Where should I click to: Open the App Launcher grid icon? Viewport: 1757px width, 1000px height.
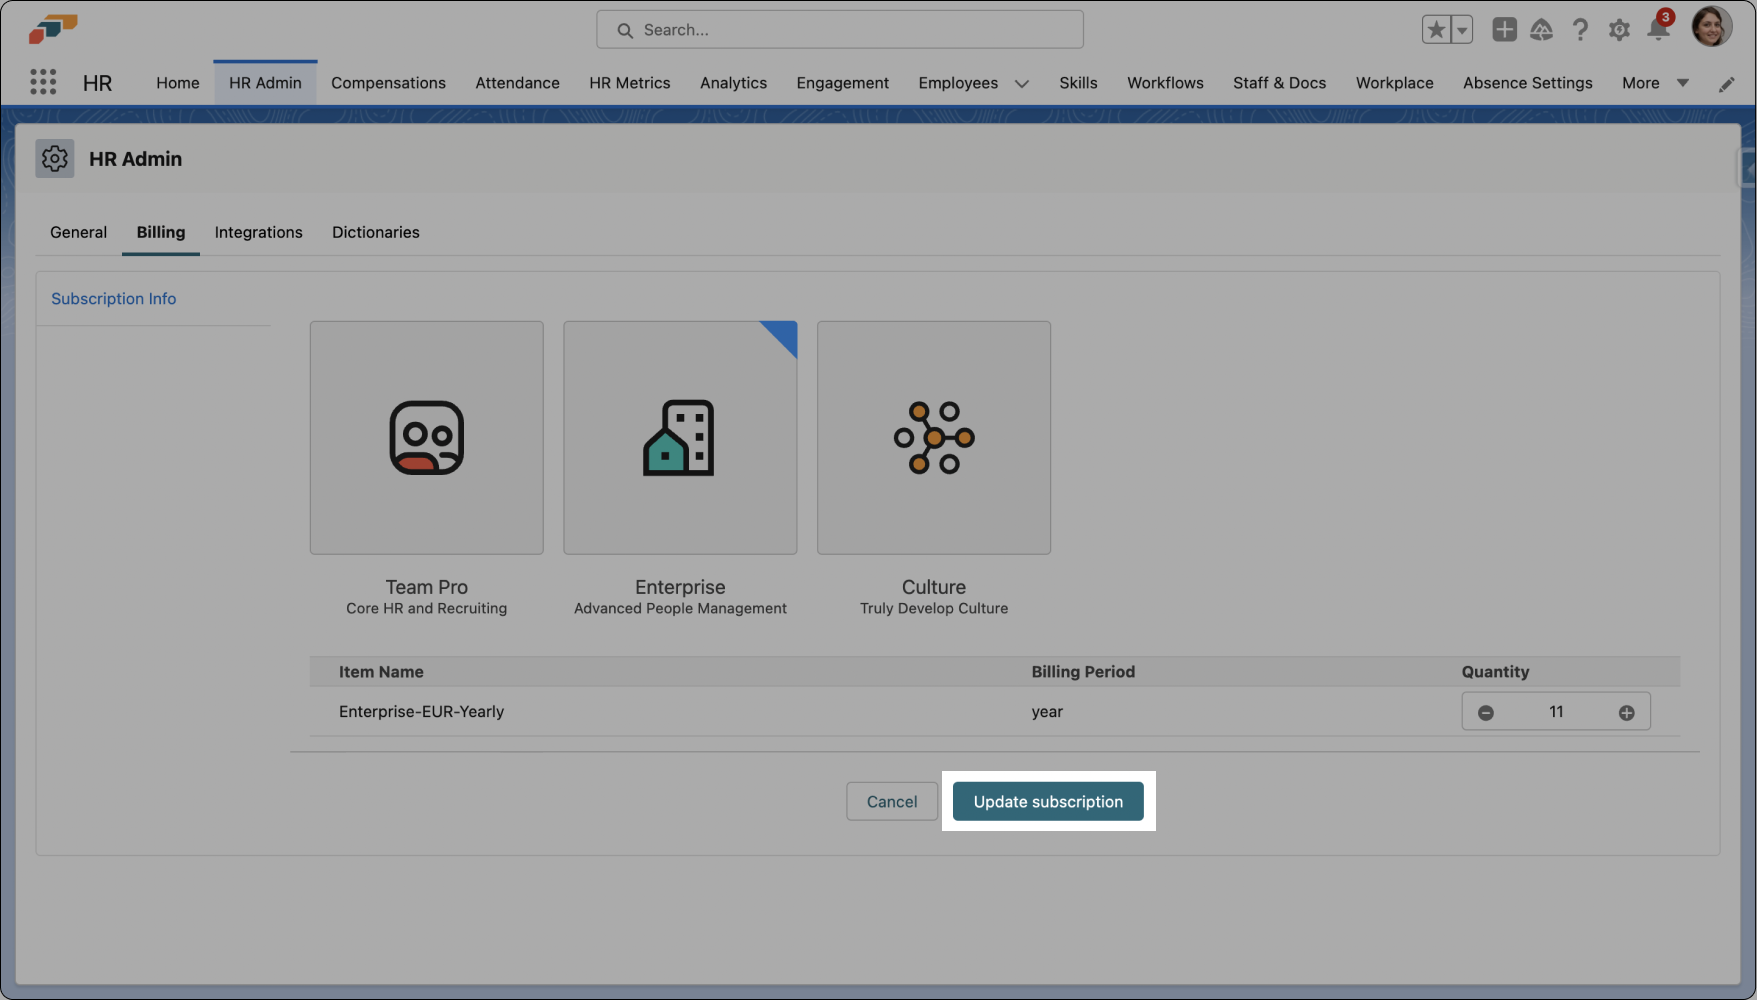coord(43,82)
